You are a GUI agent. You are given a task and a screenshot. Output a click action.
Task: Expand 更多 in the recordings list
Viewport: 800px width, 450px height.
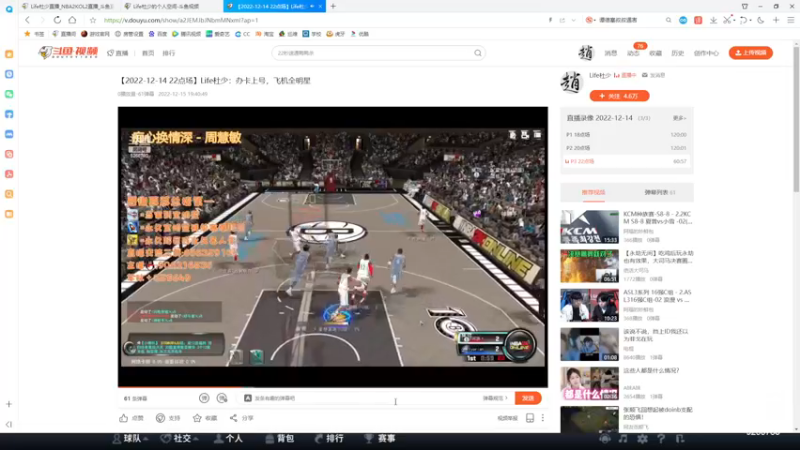[680, 118]
